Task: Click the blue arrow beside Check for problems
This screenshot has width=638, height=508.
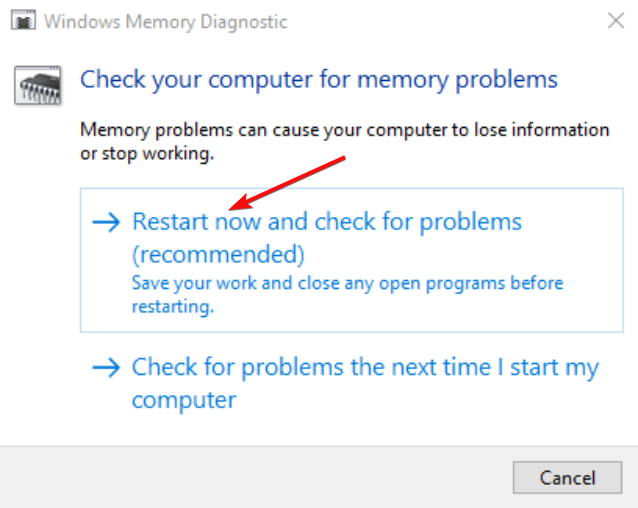Action: click(x=105, y=369)
